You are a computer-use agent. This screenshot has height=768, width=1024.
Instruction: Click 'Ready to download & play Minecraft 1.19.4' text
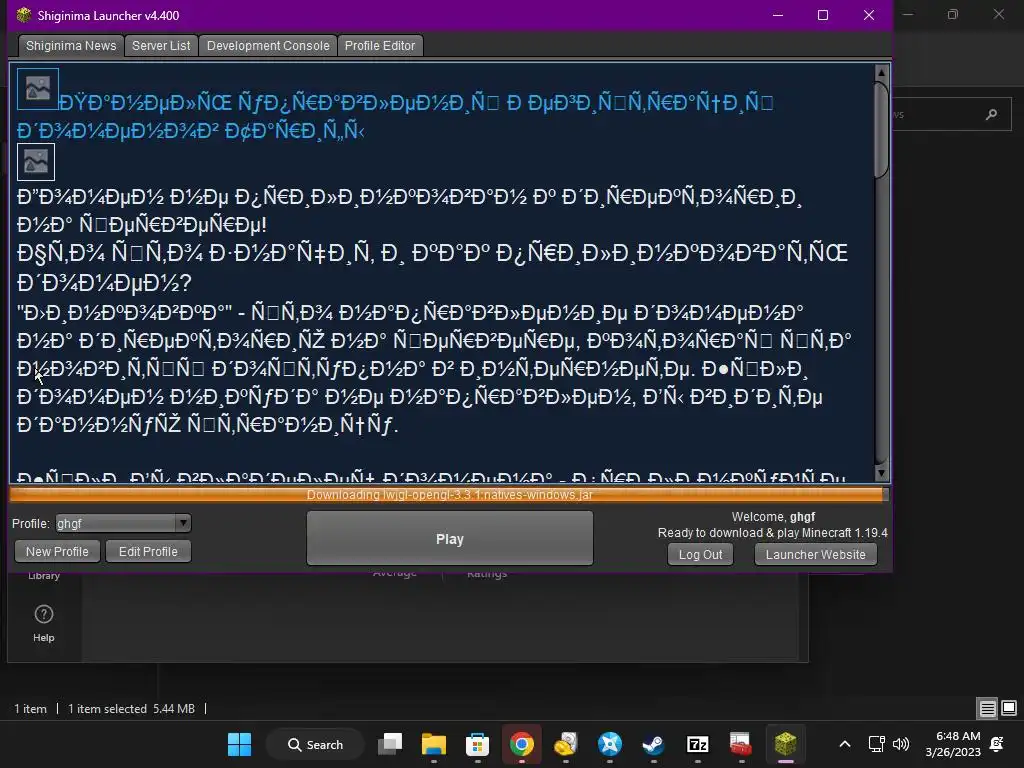click(773, 533)
